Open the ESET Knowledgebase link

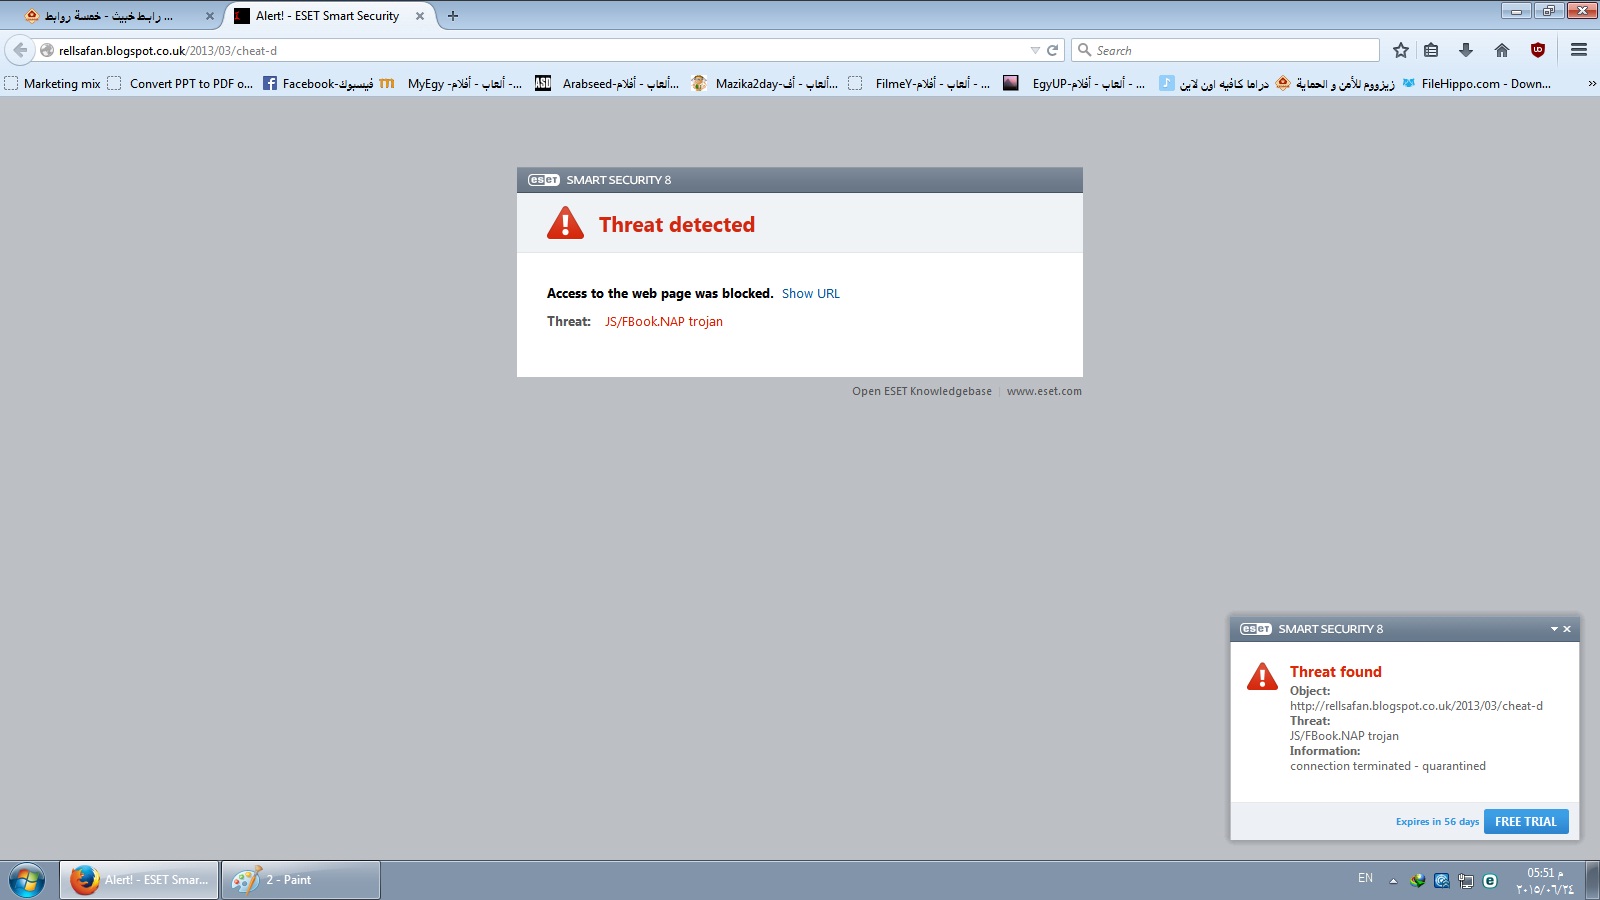[921, 392]
